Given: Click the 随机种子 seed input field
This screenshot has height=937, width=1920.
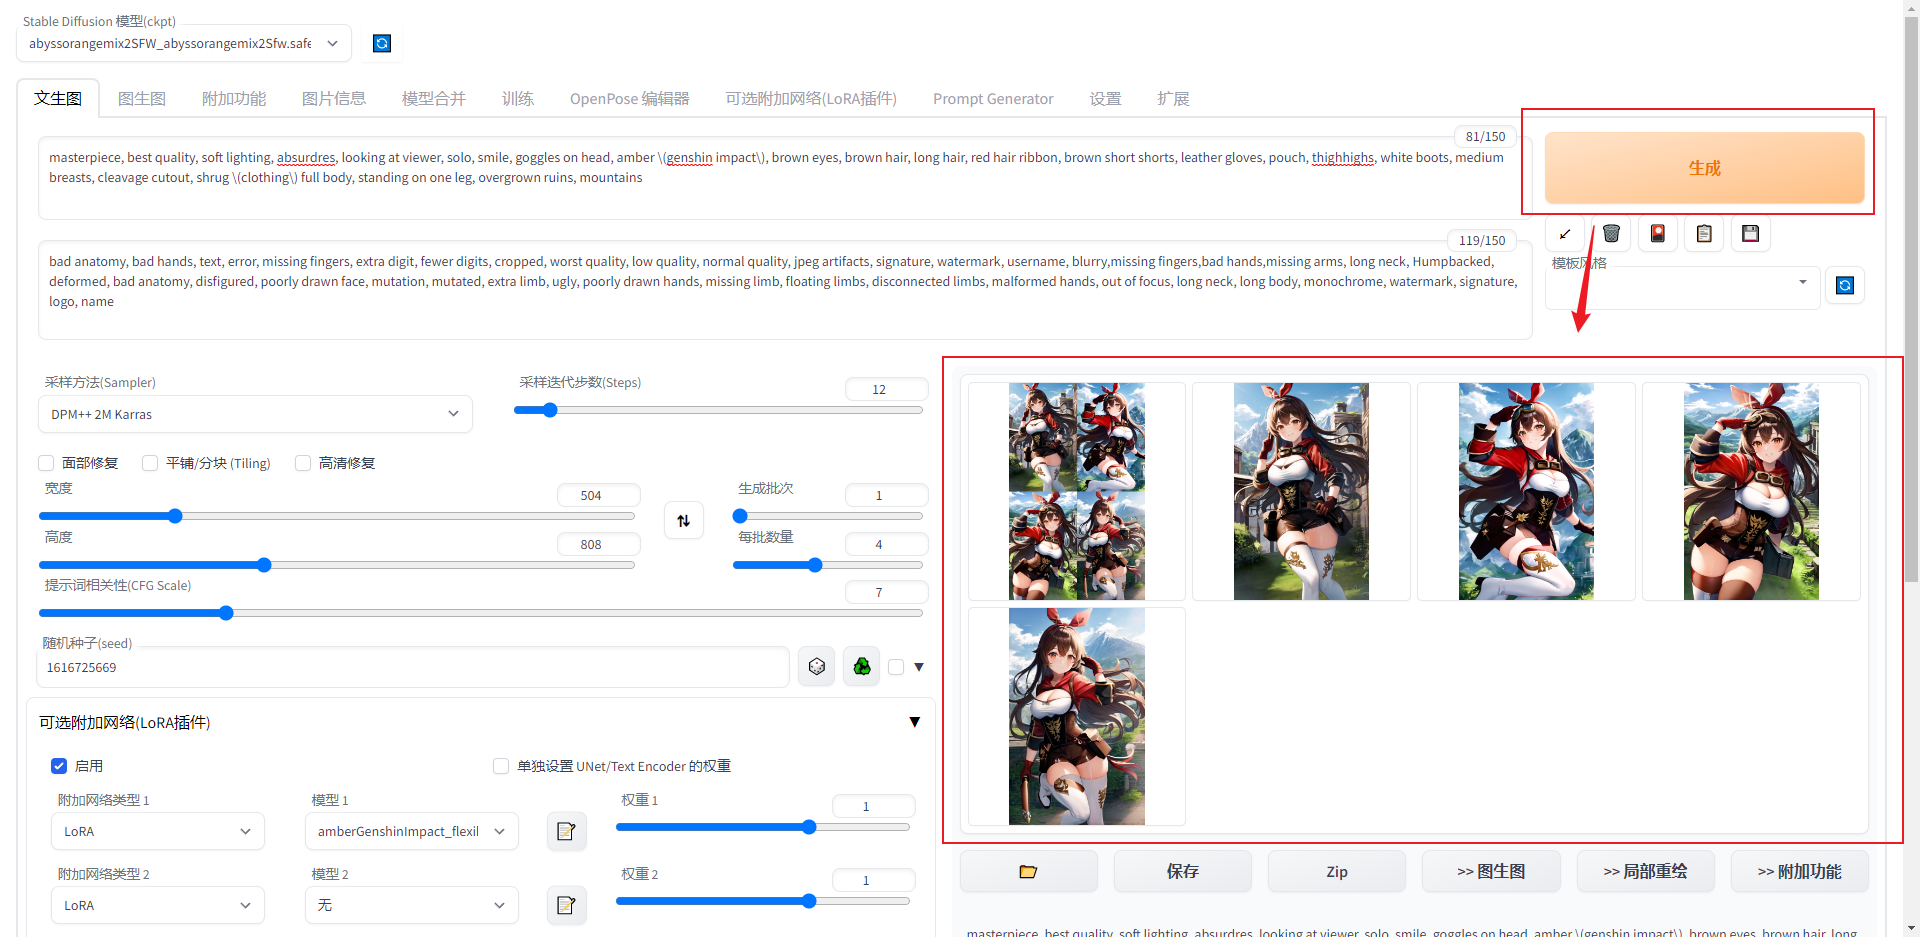Looking at the screenshot, I should (x=413, y=667).
